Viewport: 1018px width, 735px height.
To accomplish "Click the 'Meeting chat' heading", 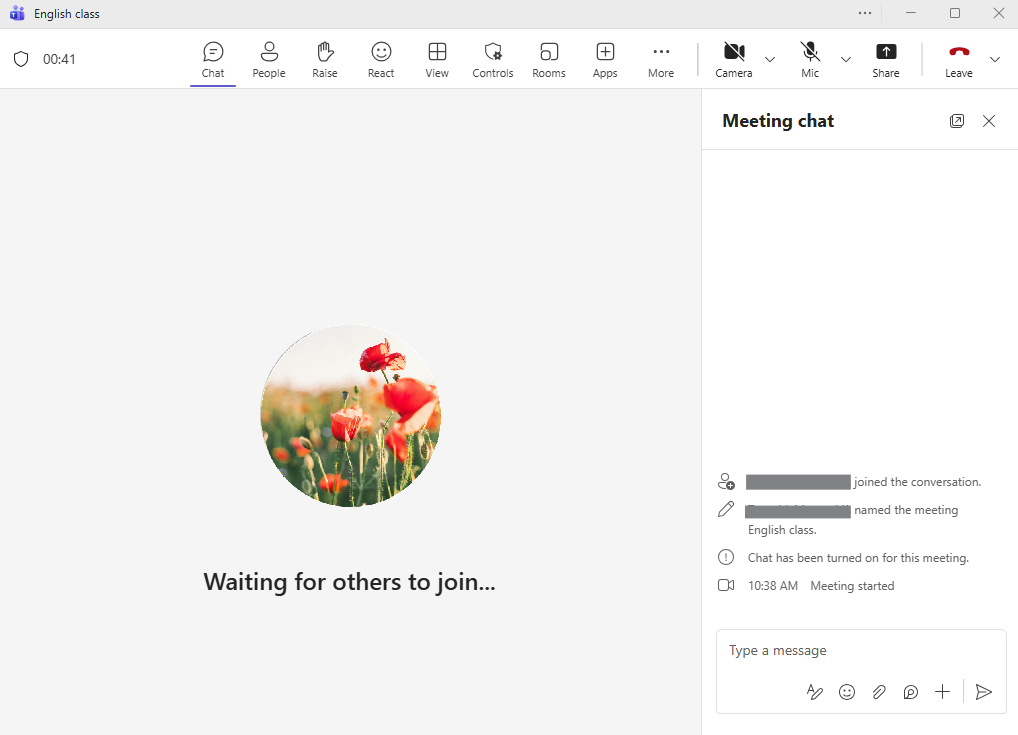I will pyautogui.click(x=778, y=121).
